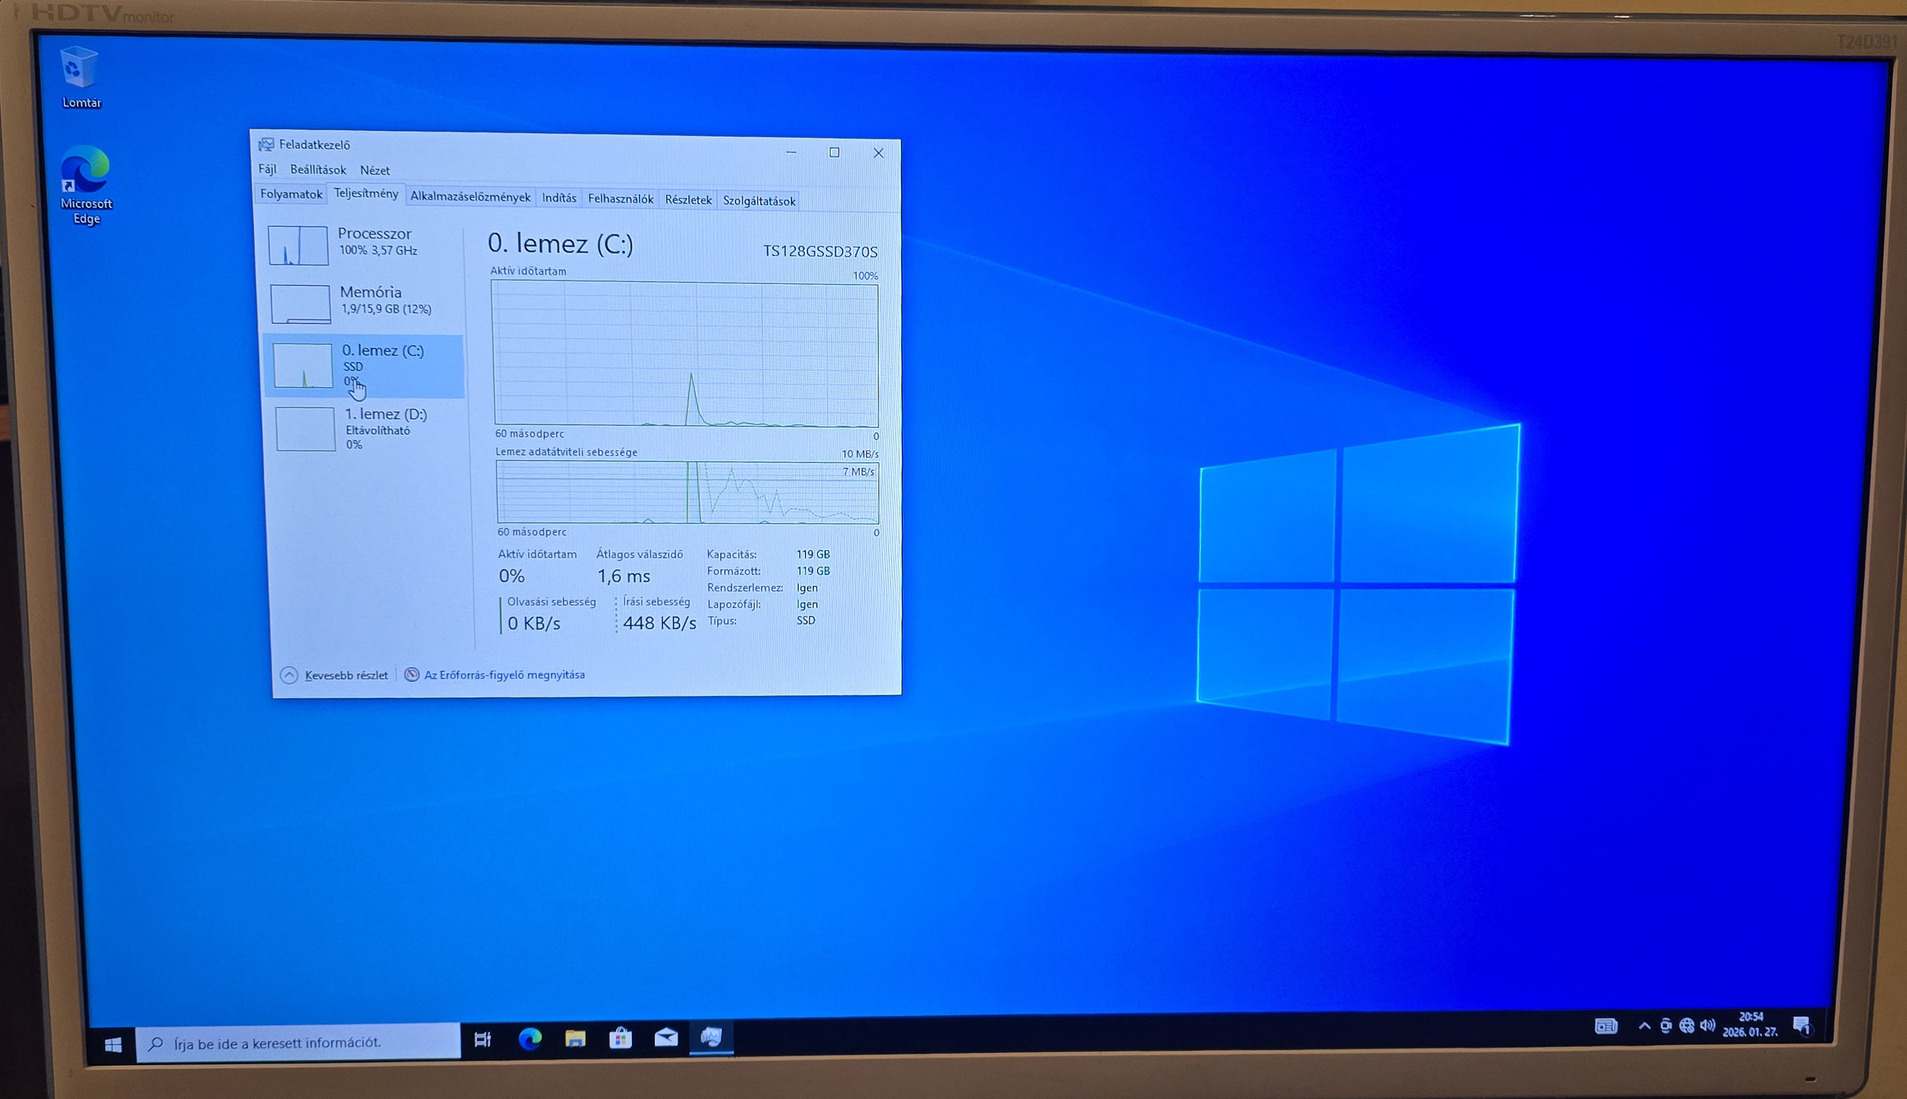Go to the Indítás tab

(559, 198)
